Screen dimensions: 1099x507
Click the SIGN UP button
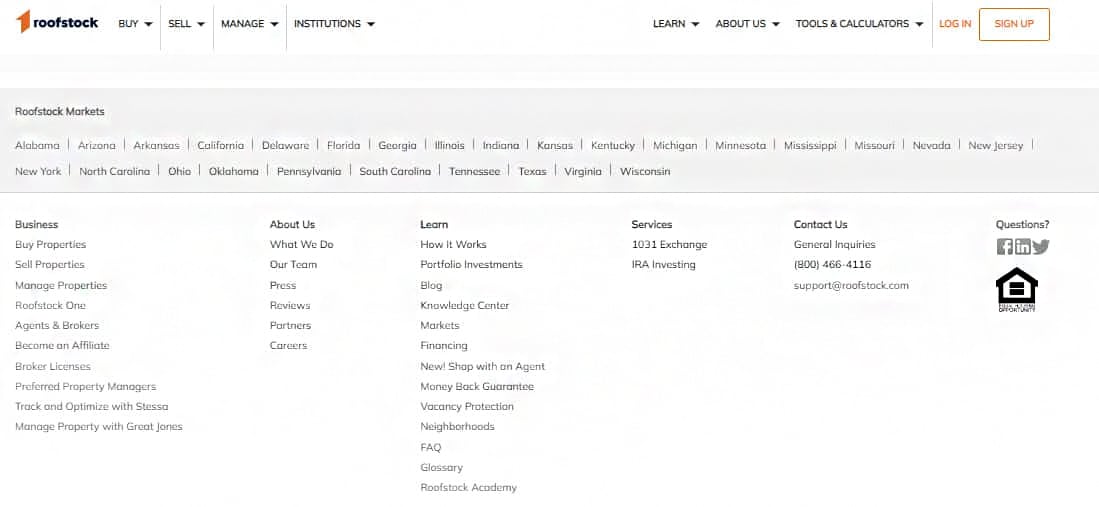click(x=1014, y=24)
